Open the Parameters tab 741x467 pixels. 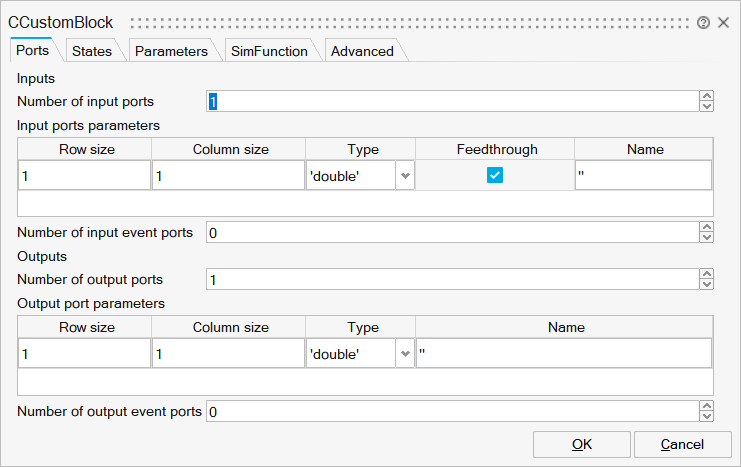pos(171,51)
